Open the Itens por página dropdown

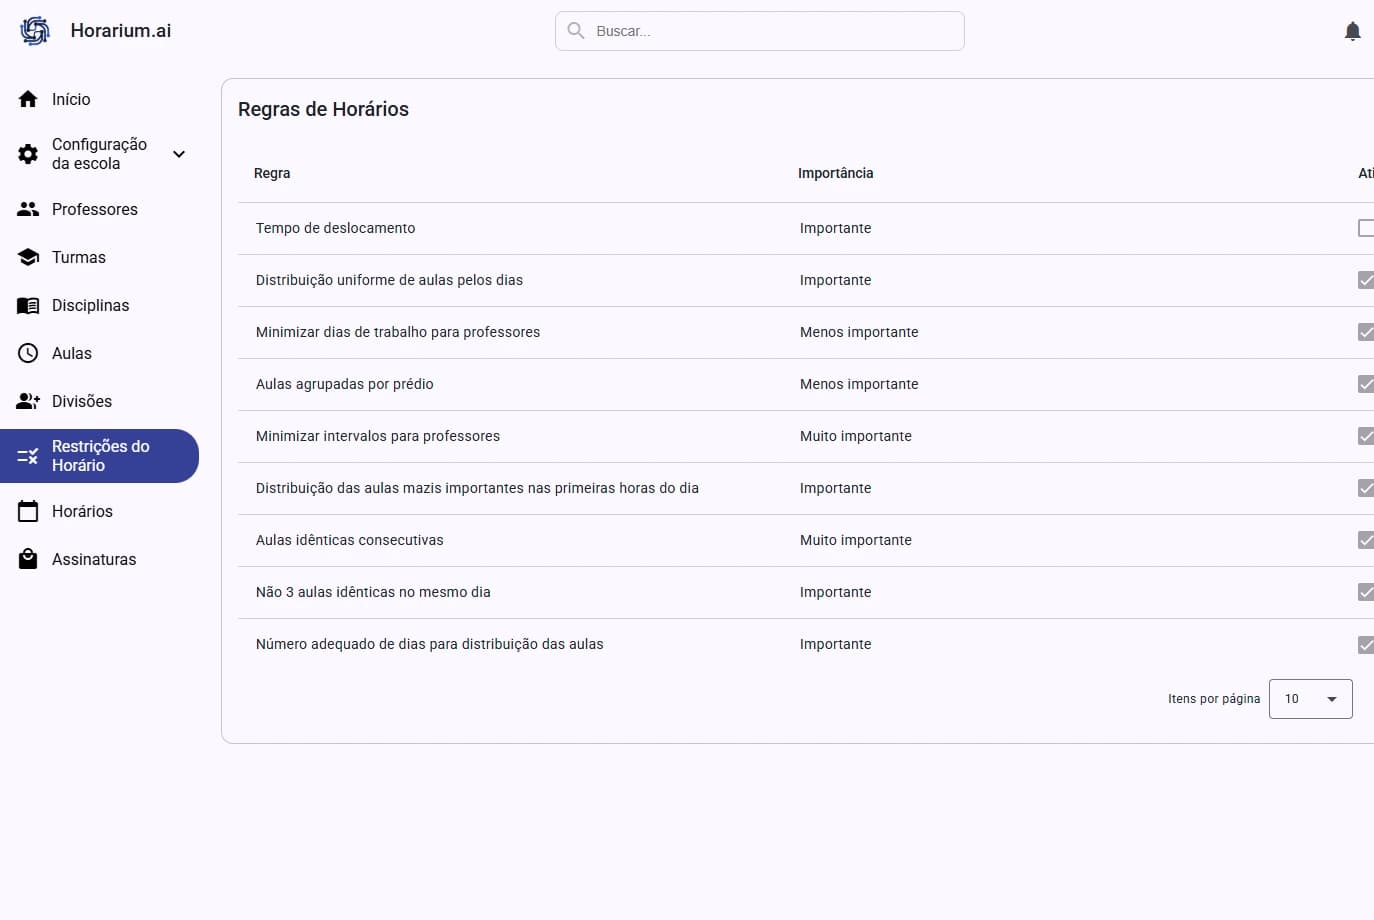pos(1310,699)
